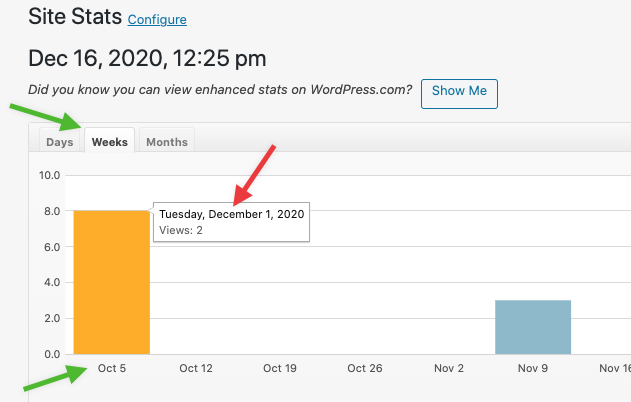Viewport: 631px width, 402px height.
Task: Click the orange Oct 5 bar
Action: [x=111, y=282]
